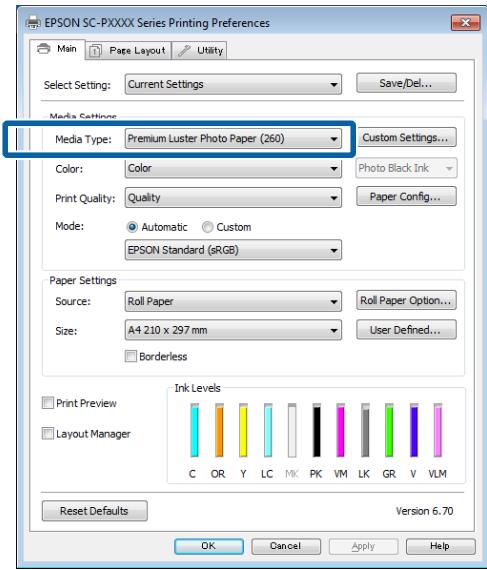Click the printer icon on the Main tab

(44, 48)
